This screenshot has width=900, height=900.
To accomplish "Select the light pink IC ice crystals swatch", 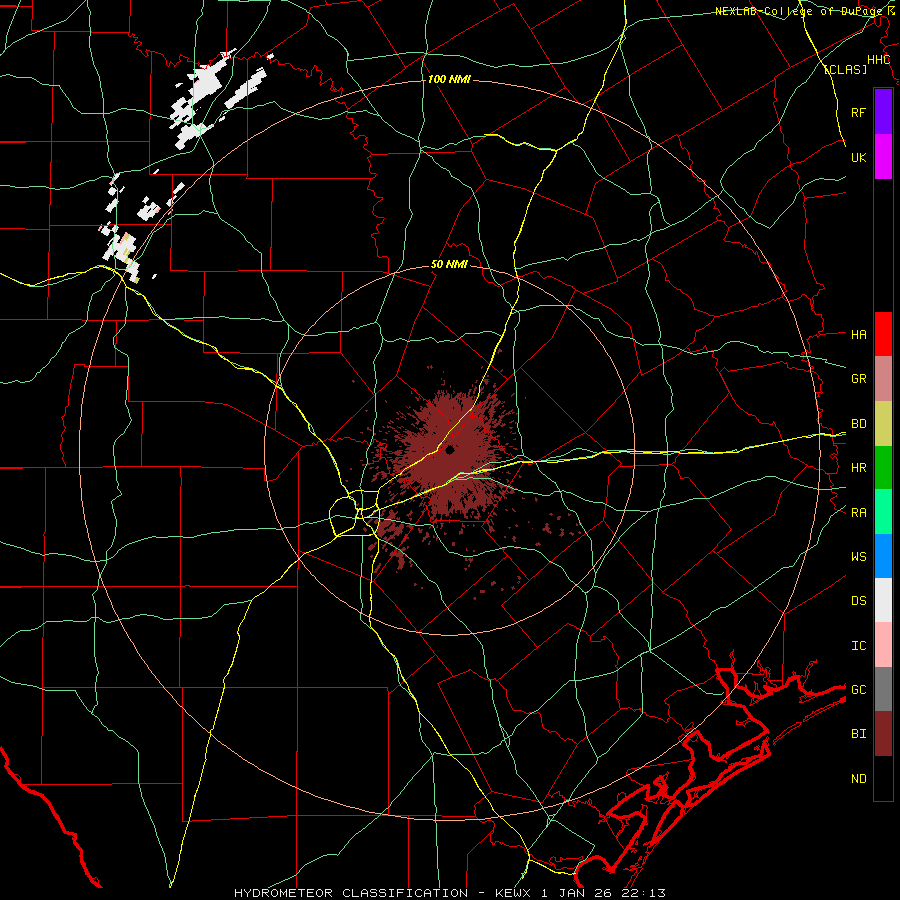I will coord(883,645).
